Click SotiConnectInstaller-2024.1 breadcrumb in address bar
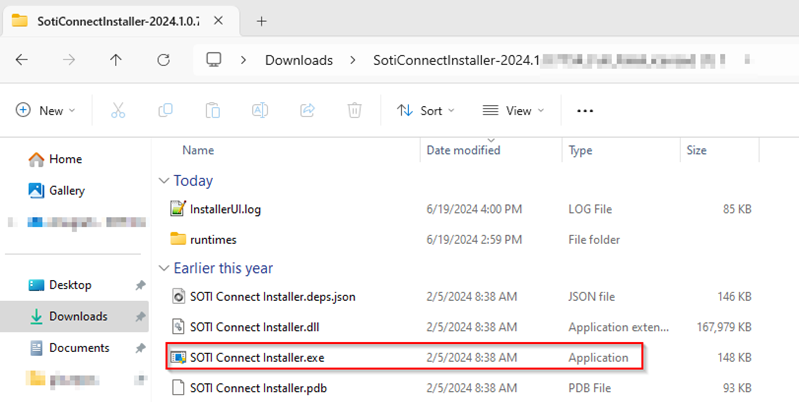The width and height of the screenshot is (799, 402). click(x=456, y=60)
